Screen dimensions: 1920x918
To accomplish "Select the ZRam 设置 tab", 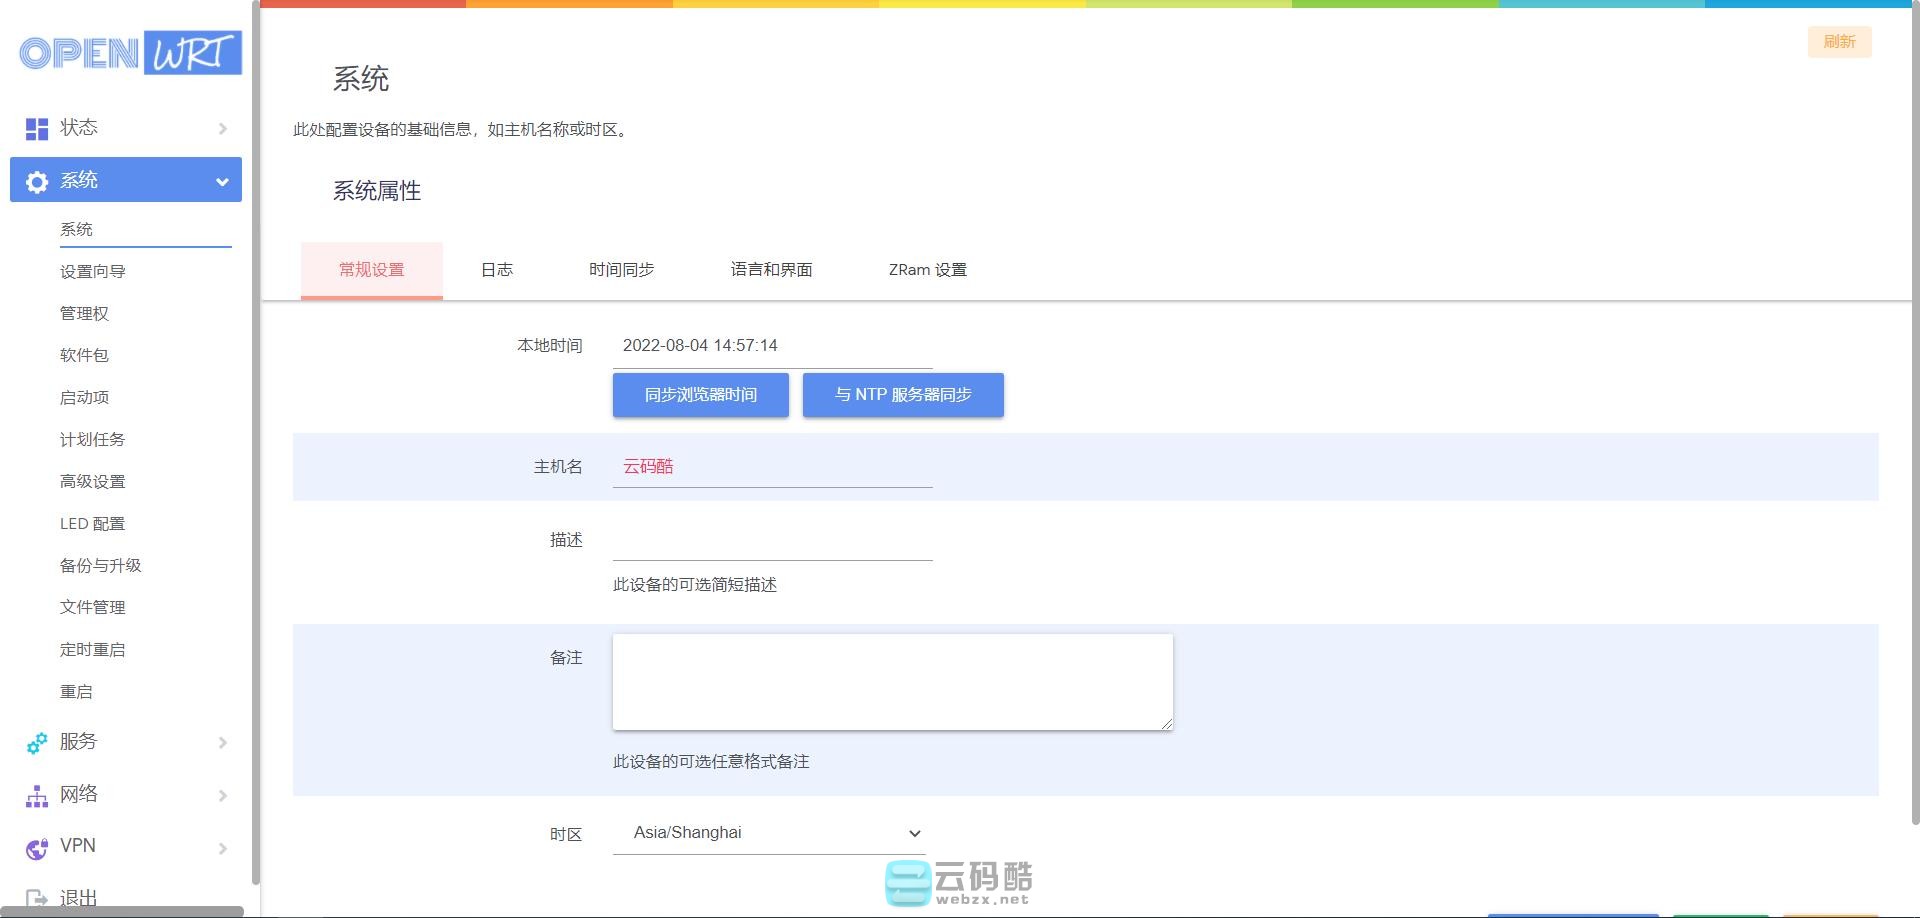I will tap(927, 270).
